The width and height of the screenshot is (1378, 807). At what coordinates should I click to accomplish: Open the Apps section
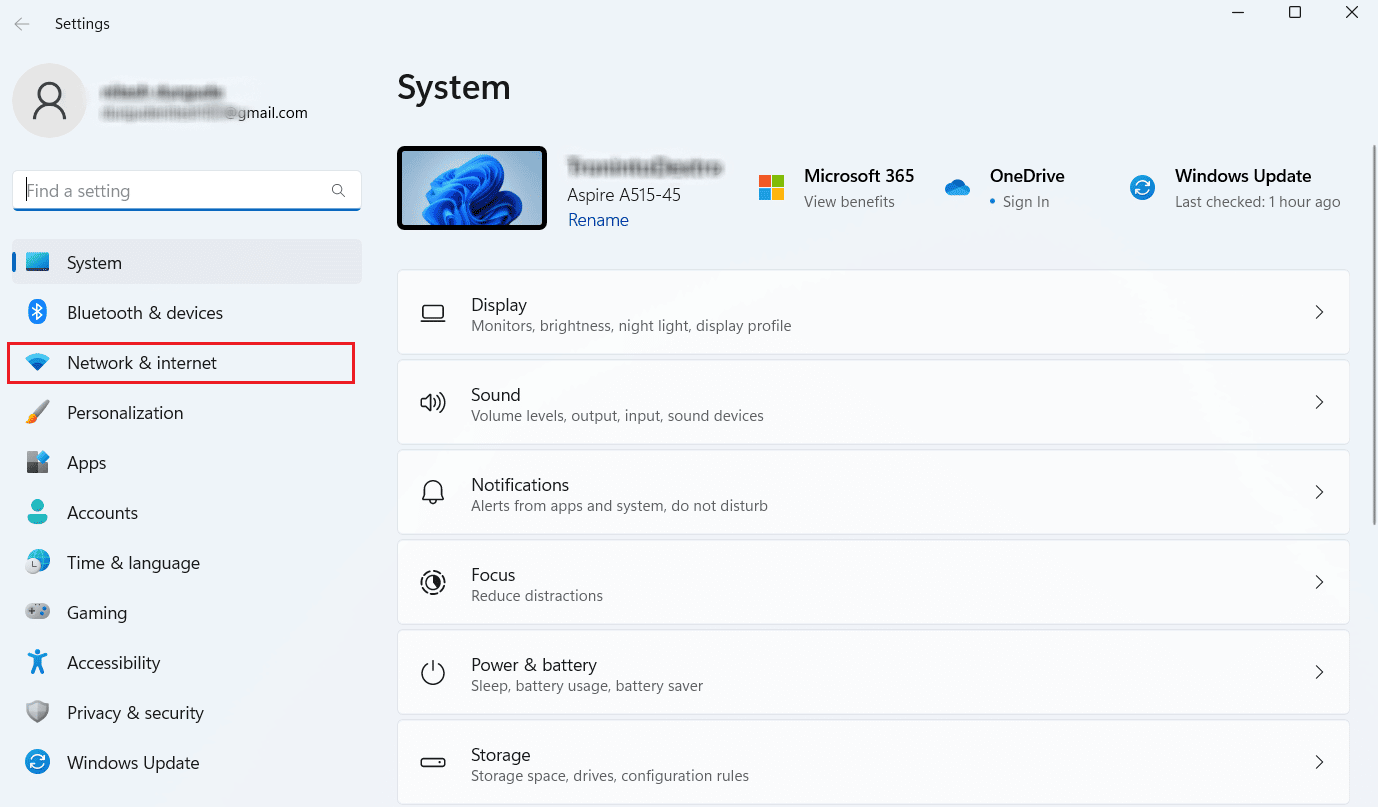click(x=187, y=463)
